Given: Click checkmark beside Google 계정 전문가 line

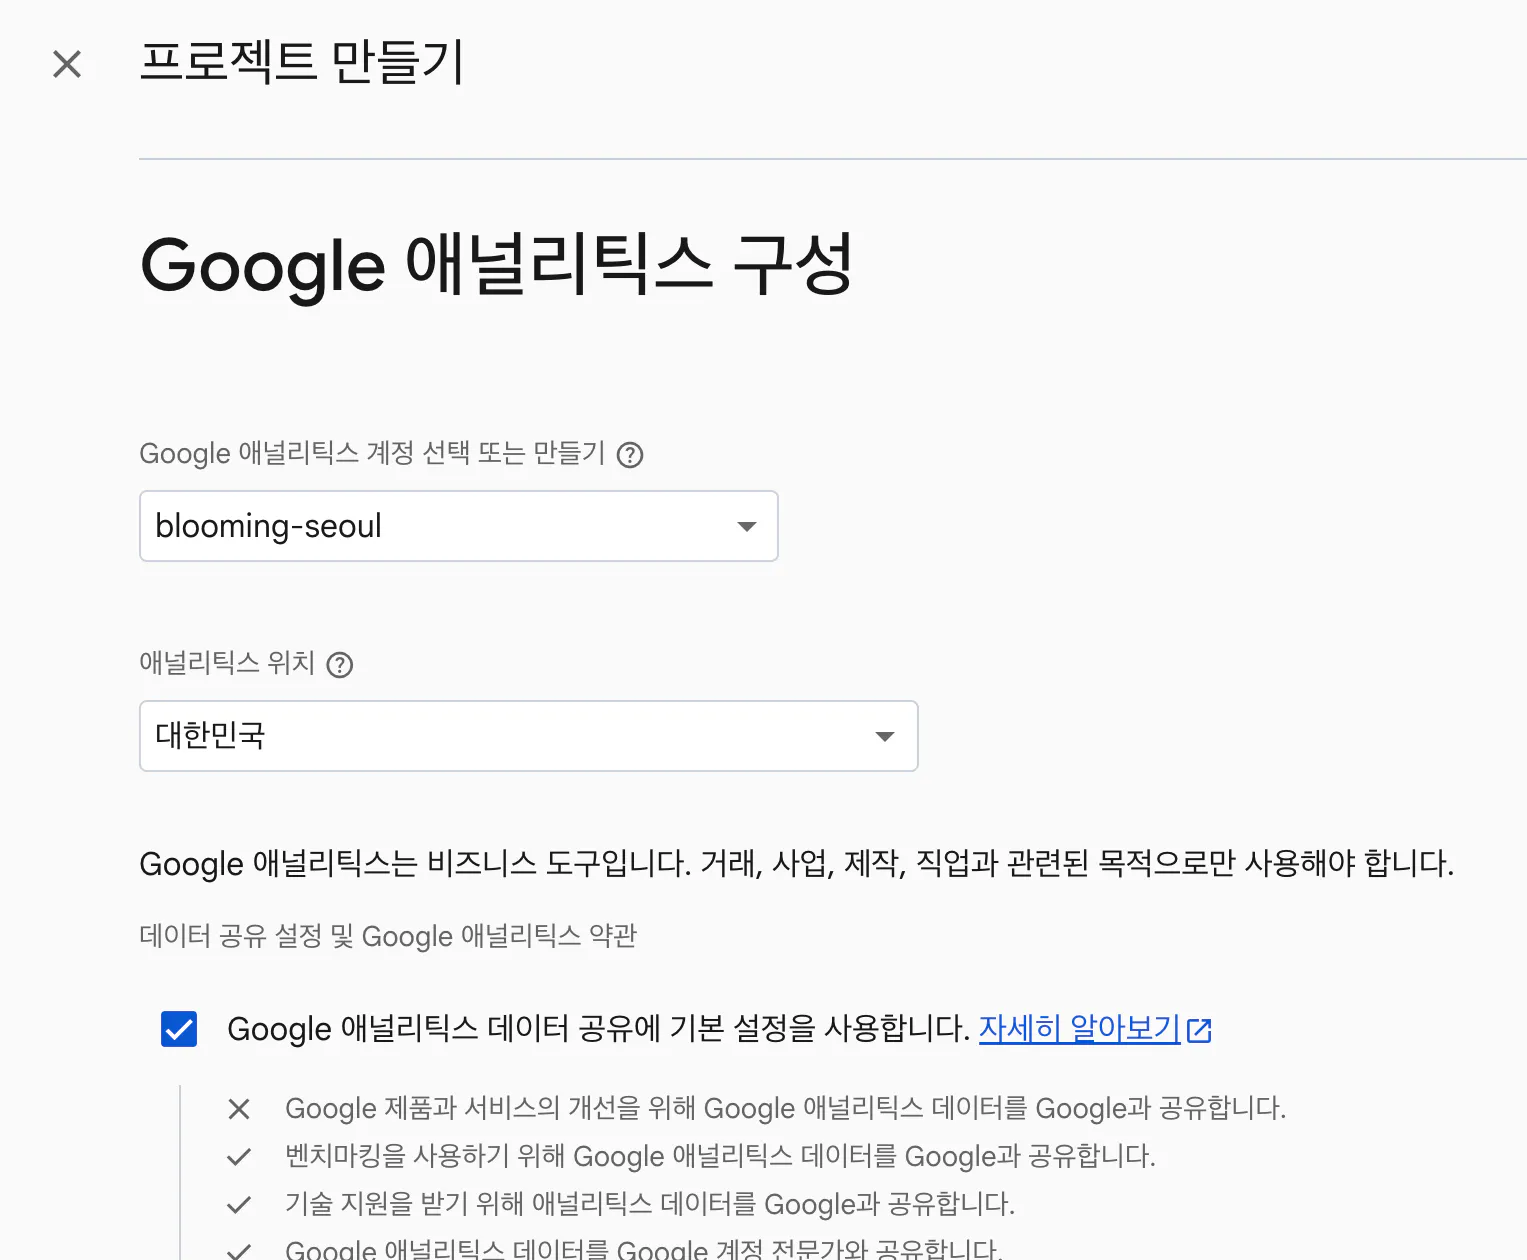Looking at the screenshot, I should (239, 1250).
